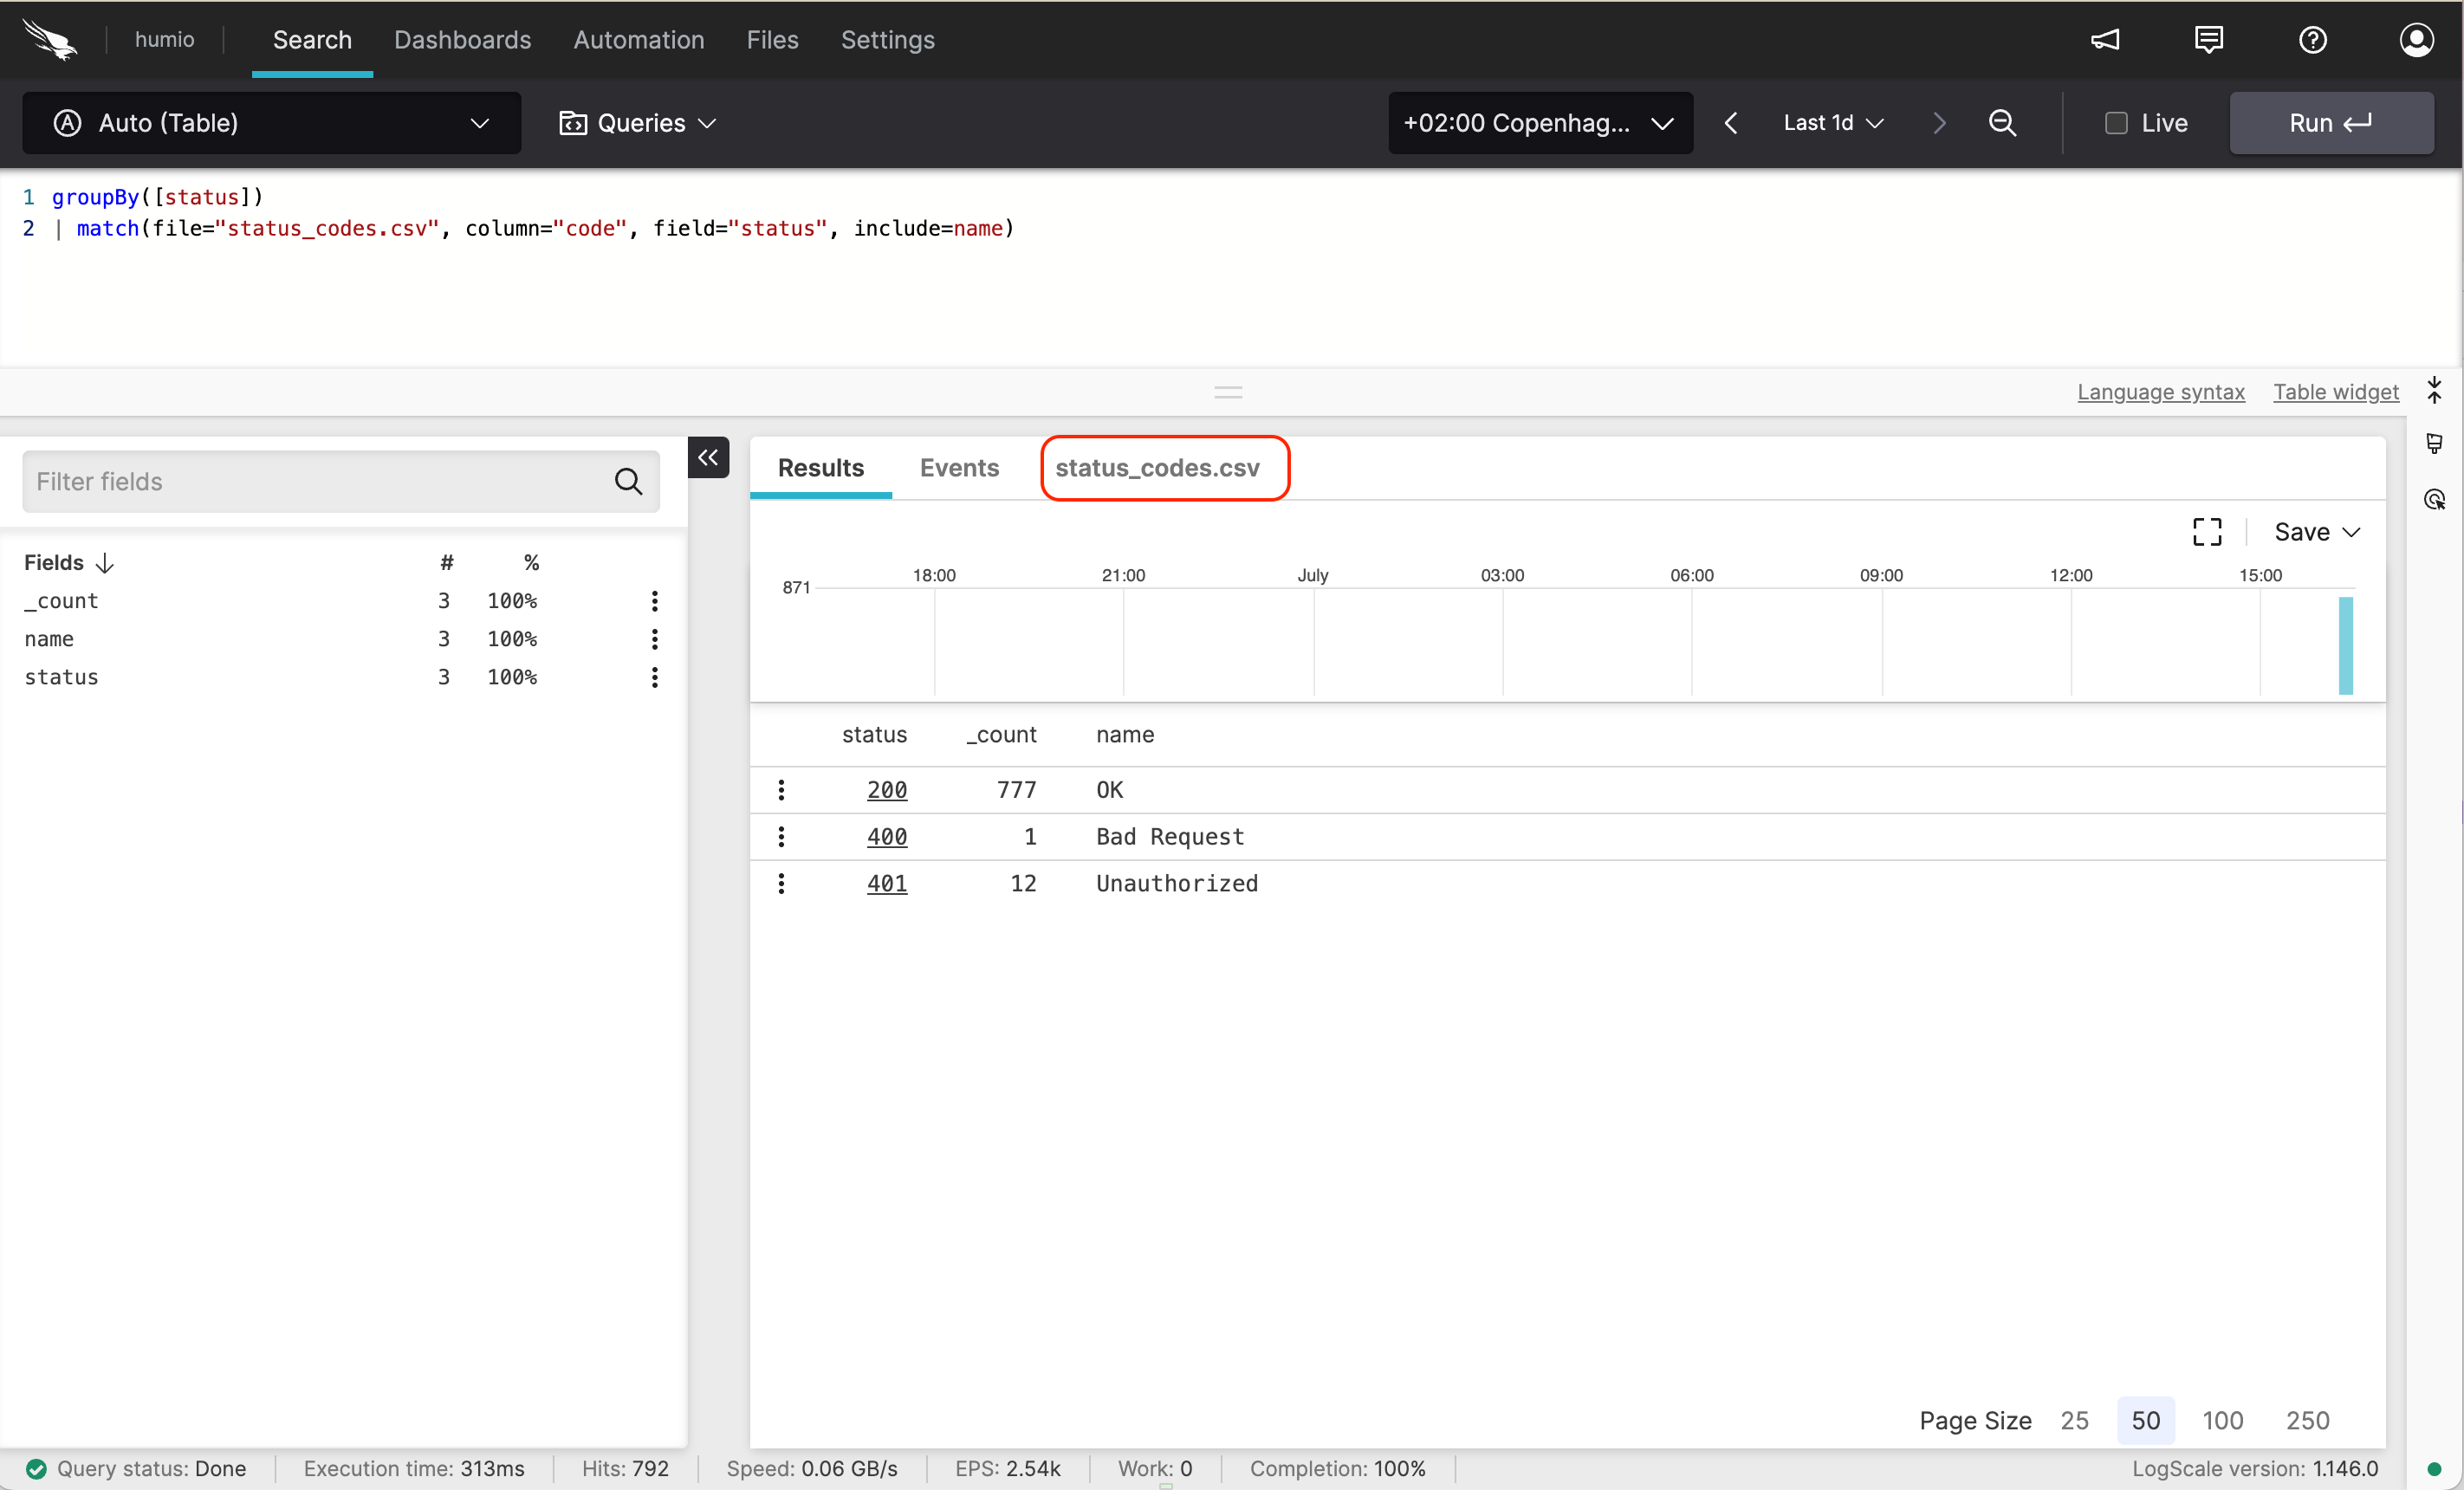The image size is (2464, 1490).
Task: Open the Last 1d time range dropdown
Action: pos(1833,123)
